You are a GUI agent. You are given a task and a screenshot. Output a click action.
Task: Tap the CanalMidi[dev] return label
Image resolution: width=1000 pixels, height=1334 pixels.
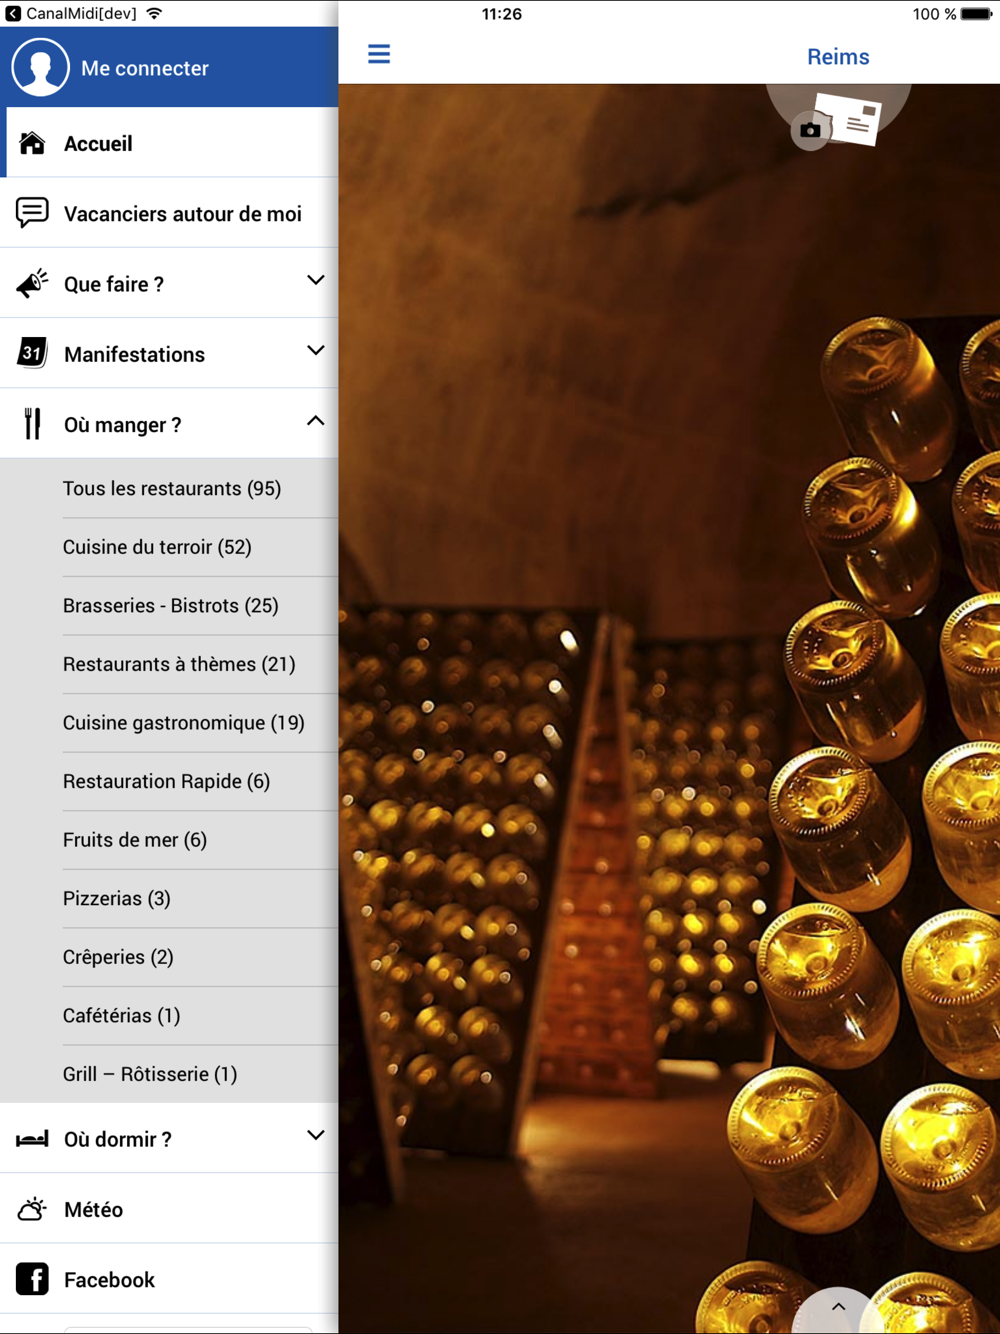(81, 14)
